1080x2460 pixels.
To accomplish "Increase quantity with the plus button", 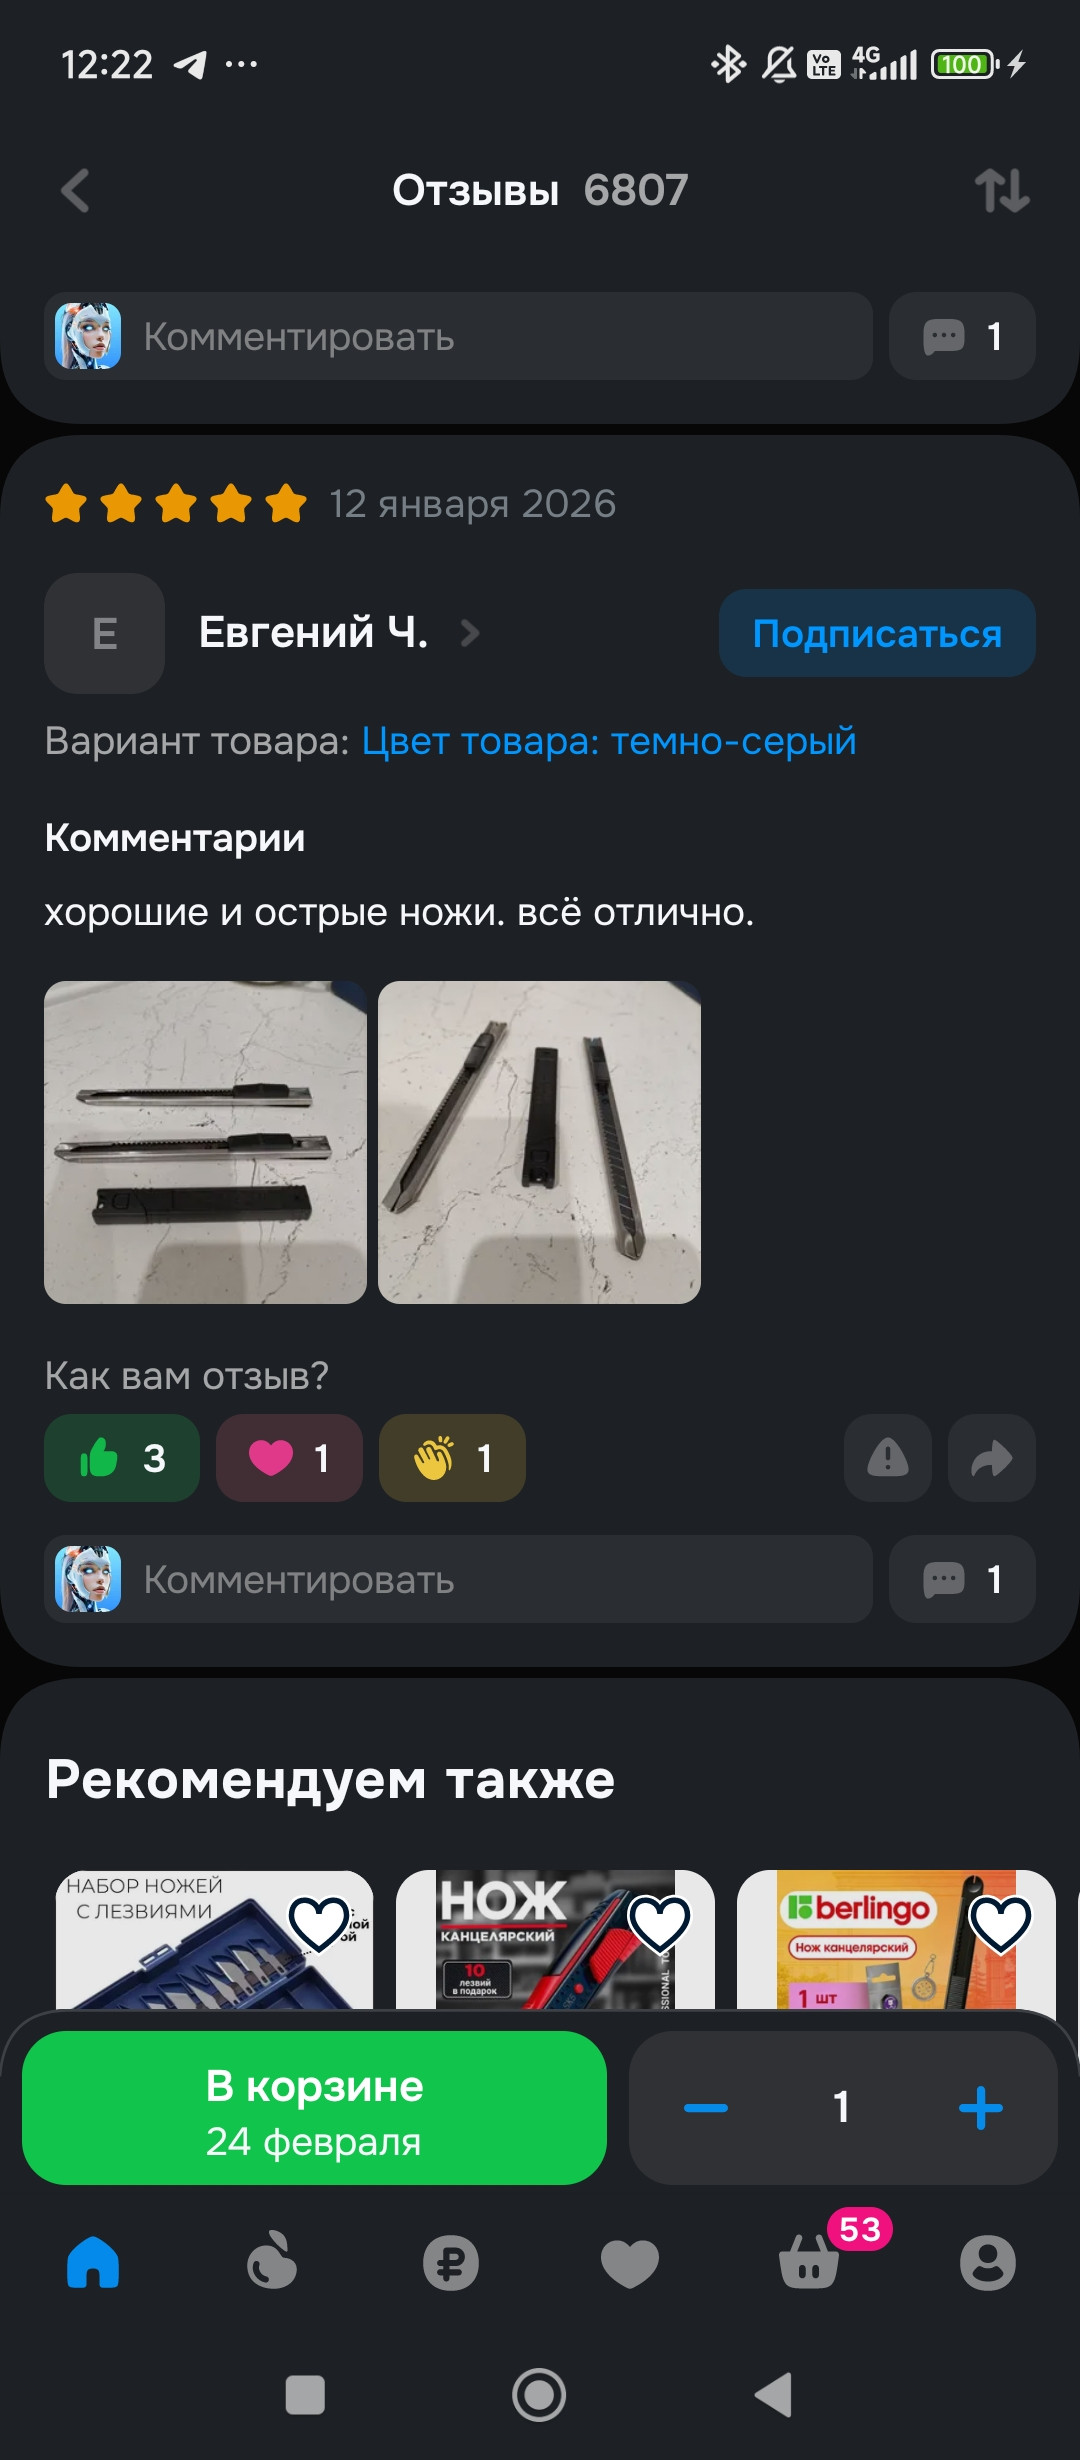I will point(981,2107).
